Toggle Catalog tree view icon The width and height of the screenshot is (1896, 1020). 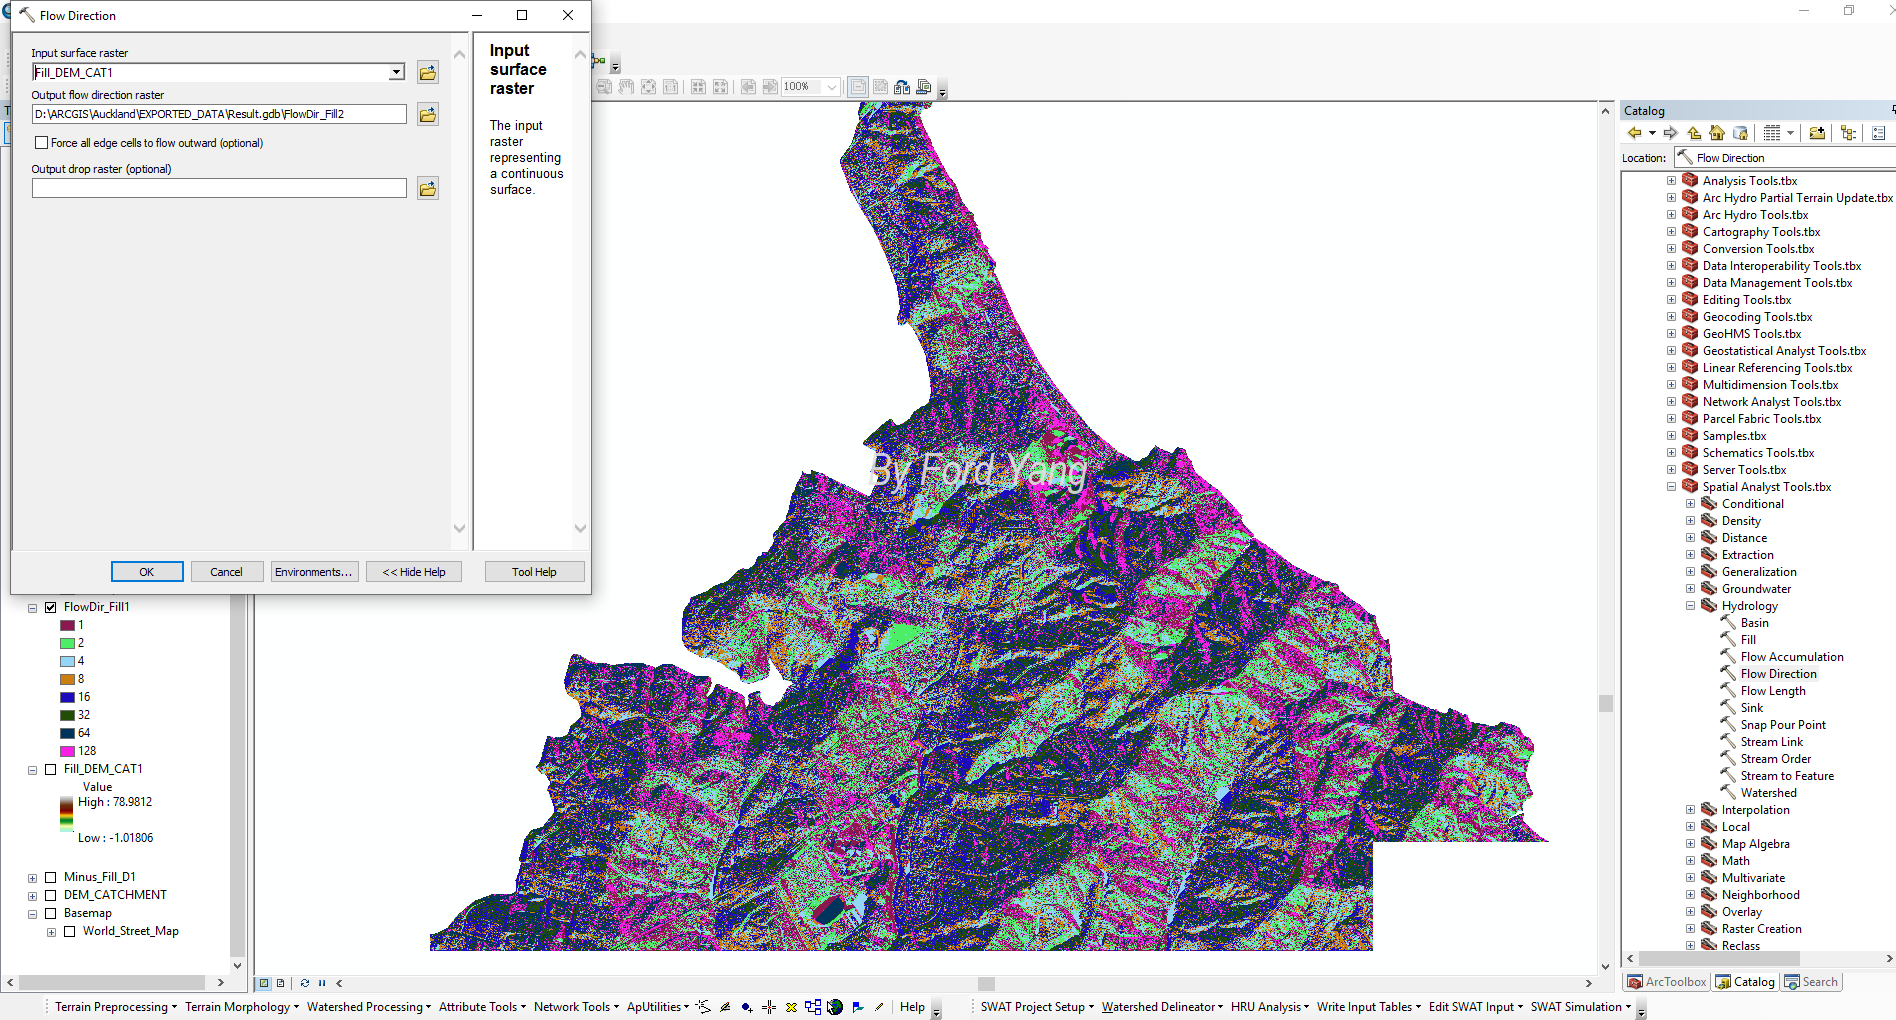(1848, 133)
